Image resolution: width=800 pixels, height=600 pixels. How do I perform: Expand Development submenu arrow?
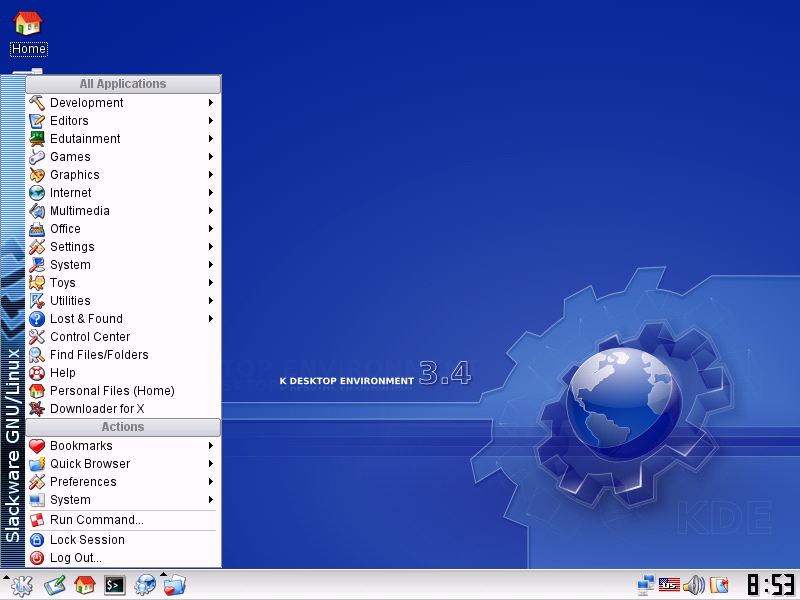(x=210, y=103)
